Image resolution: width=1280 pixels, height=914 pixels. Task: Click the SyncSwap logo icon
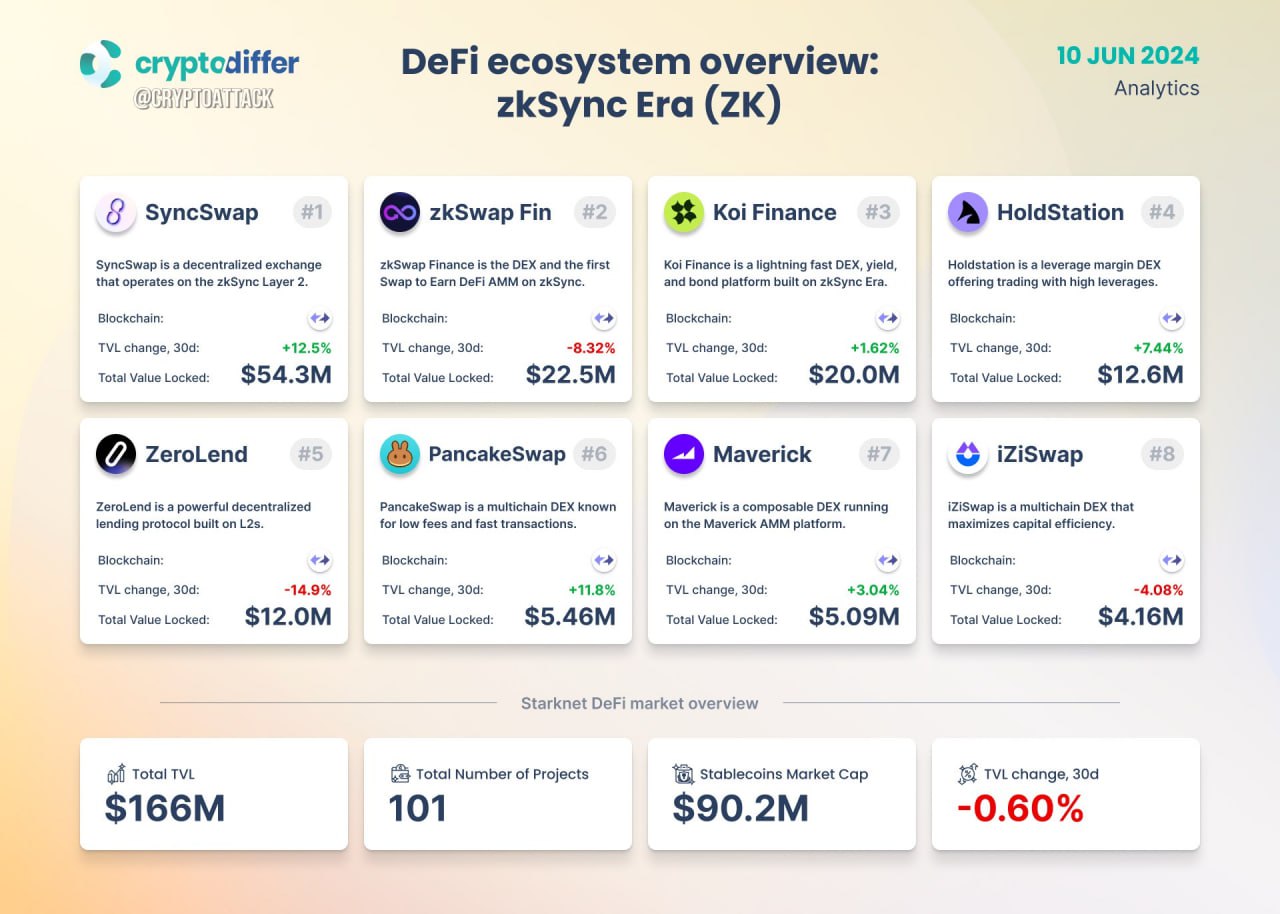point(116,212)
